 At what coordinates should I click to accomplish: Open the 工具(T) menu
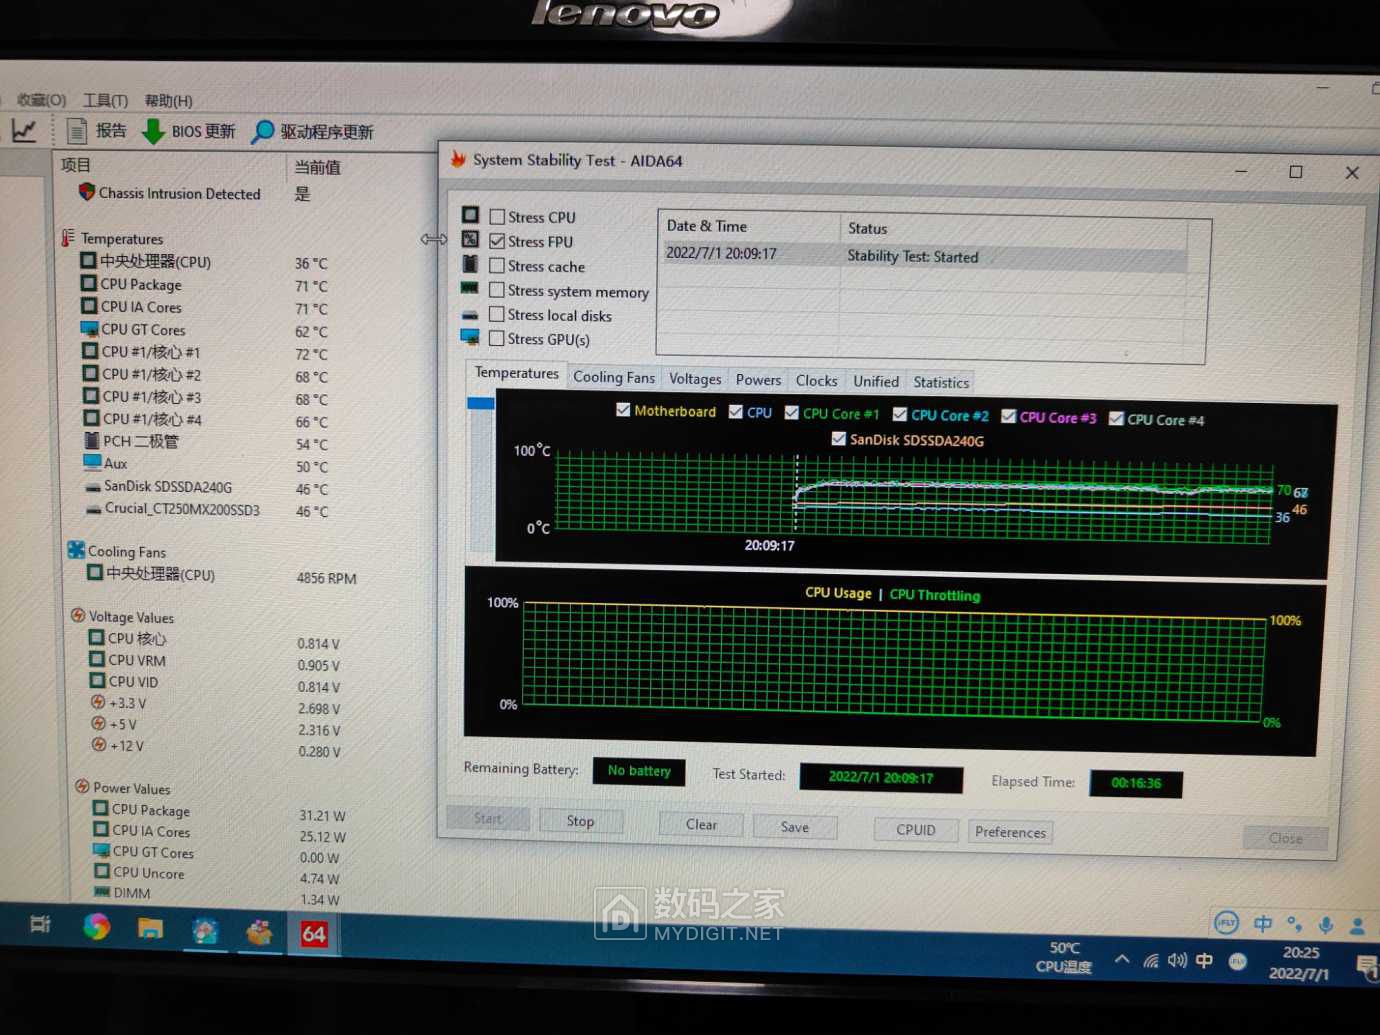tap(105, 100)
